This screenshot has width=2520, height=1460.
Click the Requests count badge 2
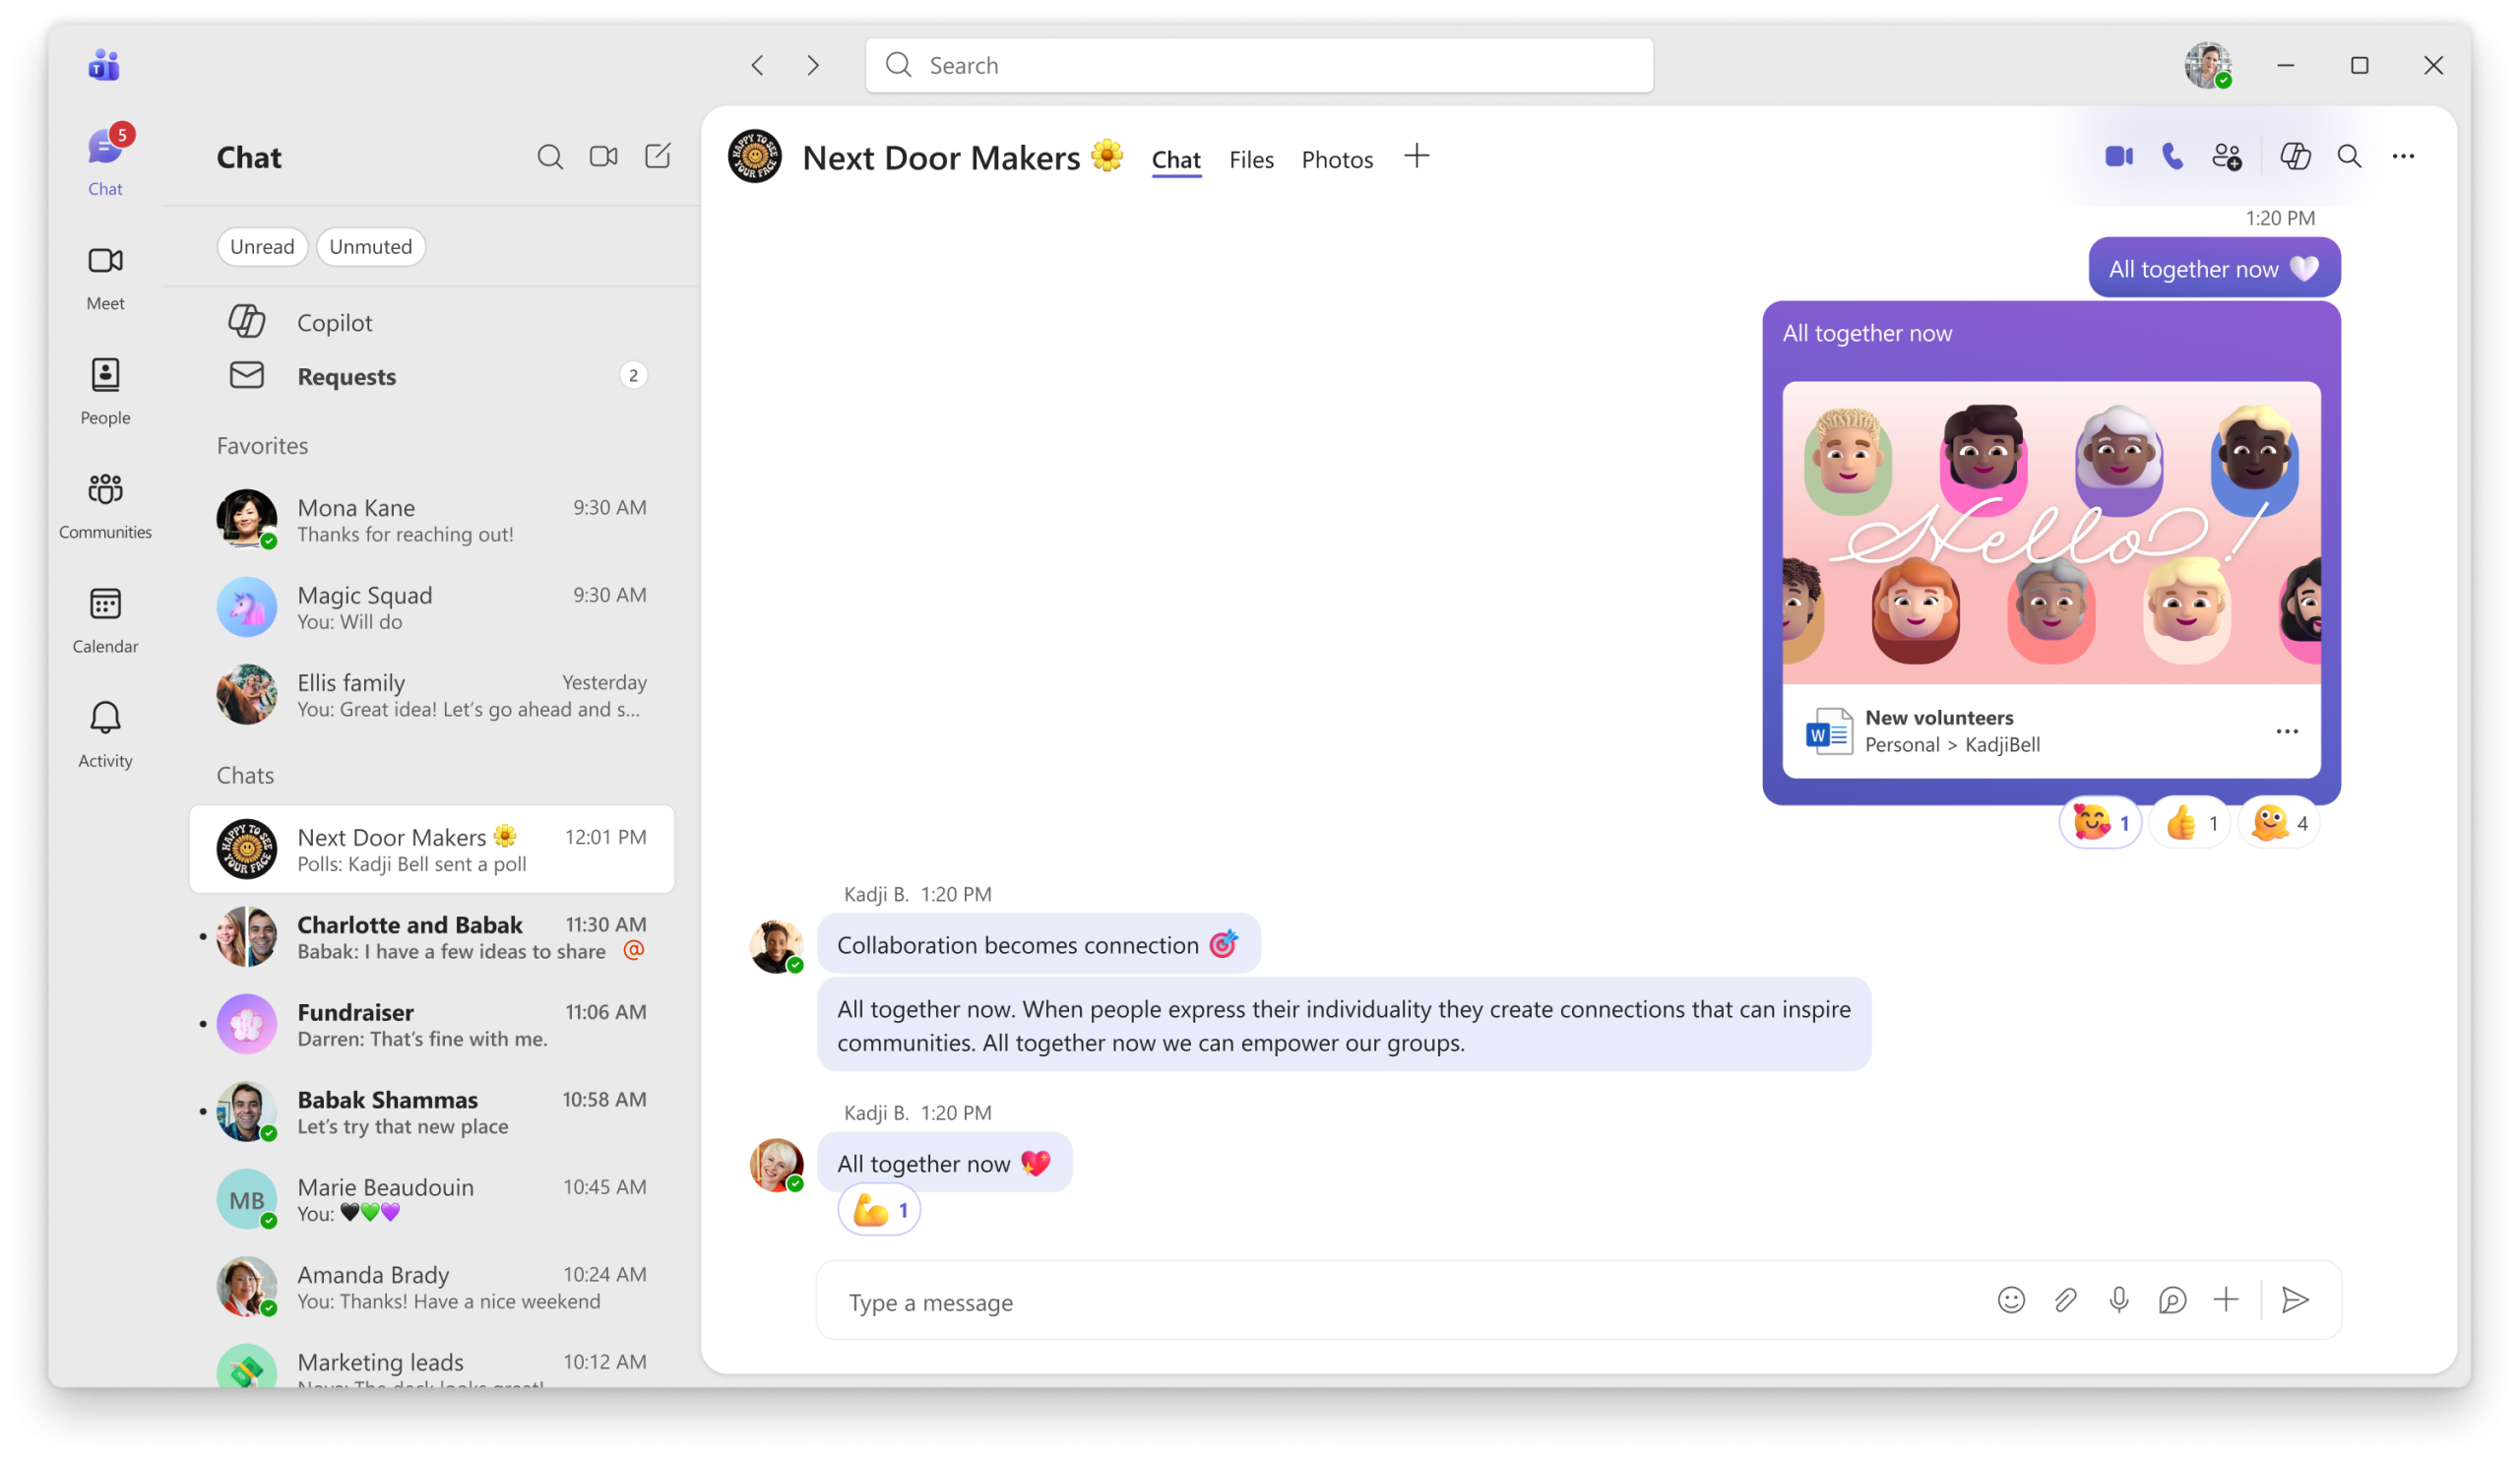coord(633,375)
